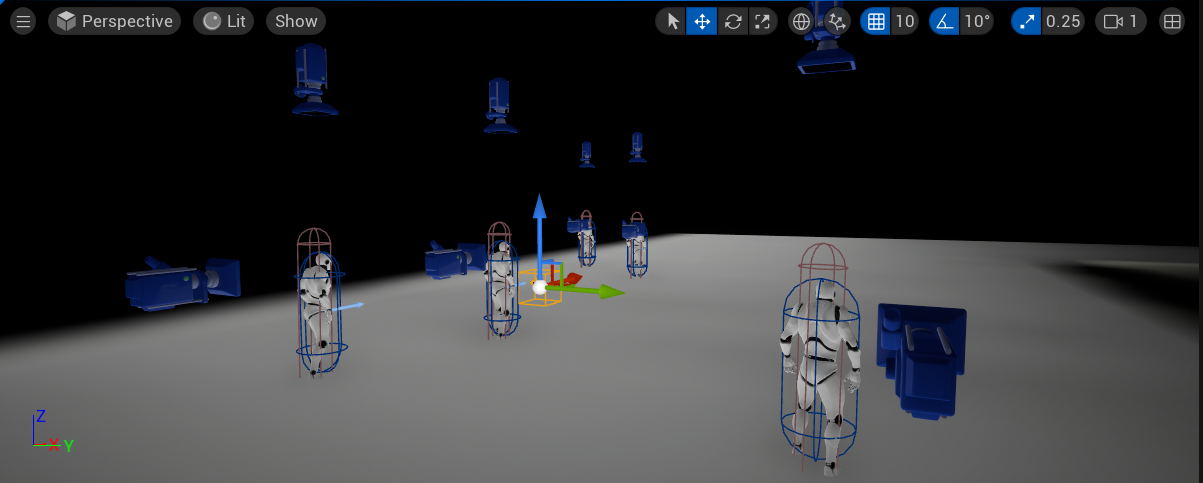This screenshot has width=1203, height=483.
Task: Toggle scale snapping on or off
Action: (1026, 21)
